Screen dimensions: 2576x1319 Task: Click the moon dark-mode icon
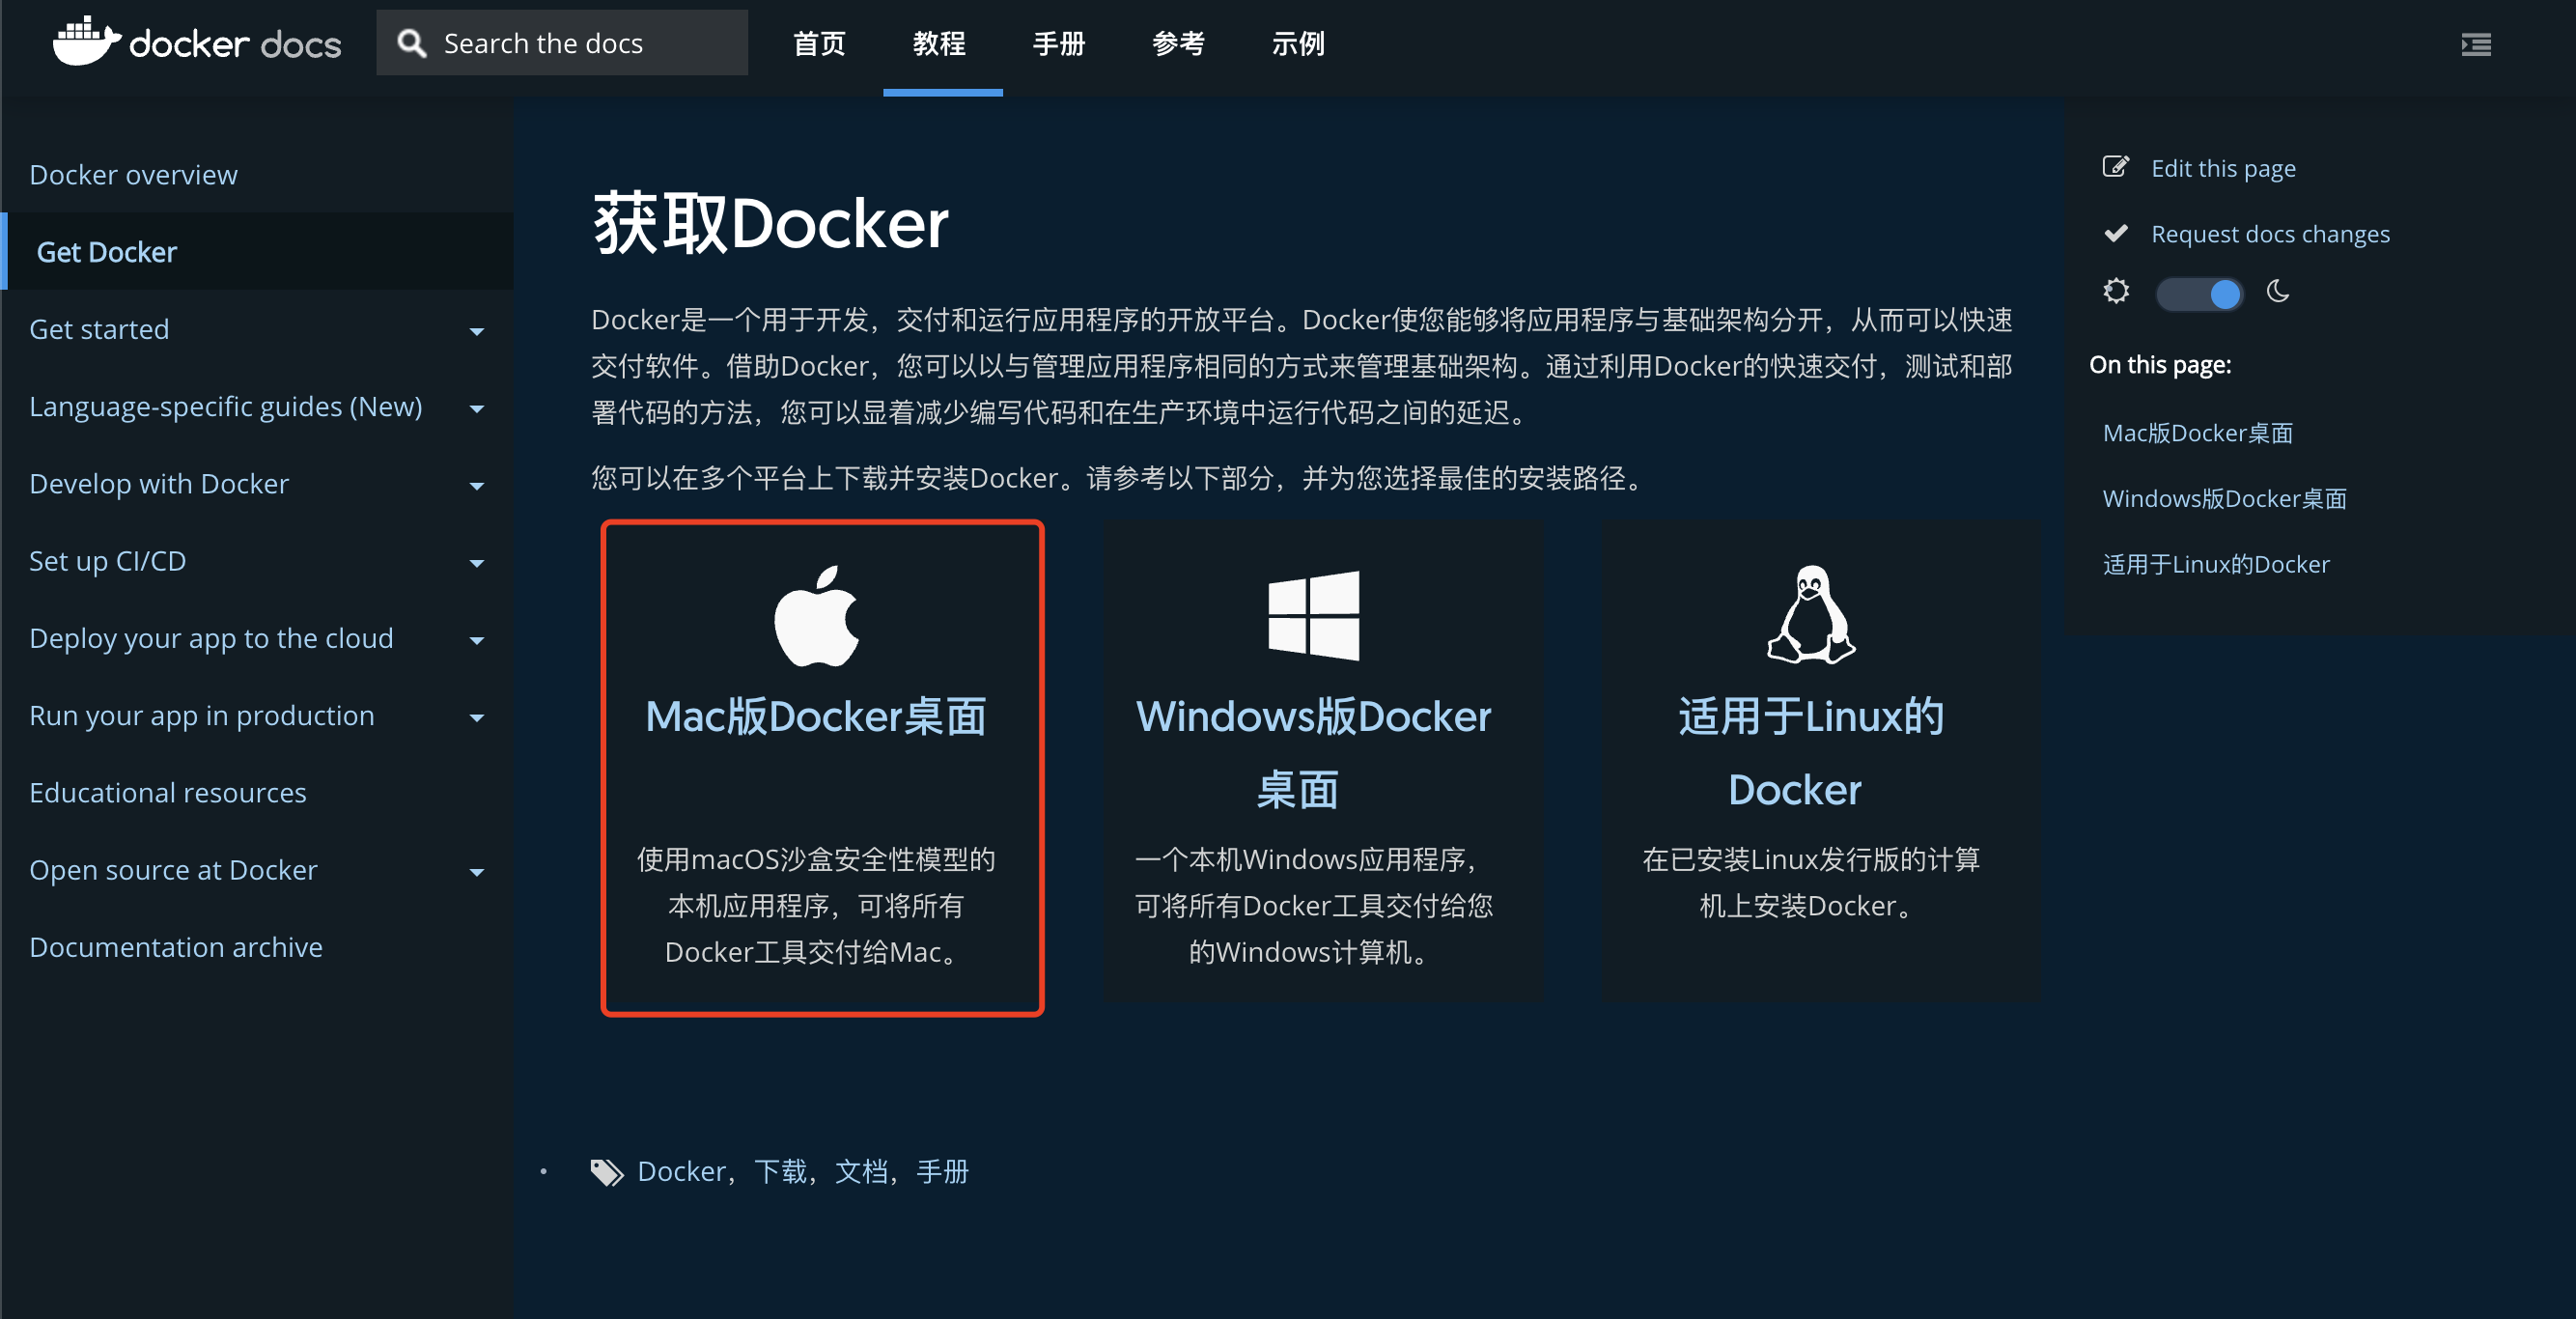[x=2278, y=292]
